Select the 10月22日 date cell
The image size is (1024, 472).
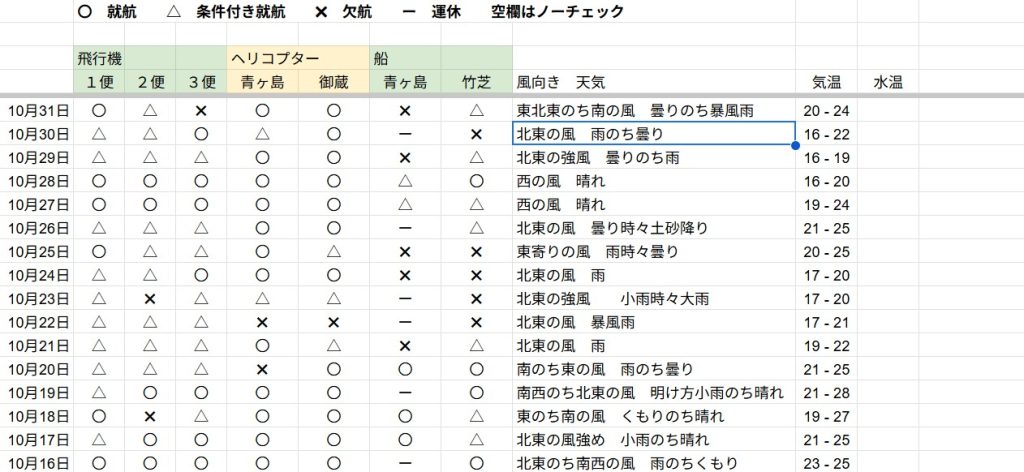coord(38,322)
